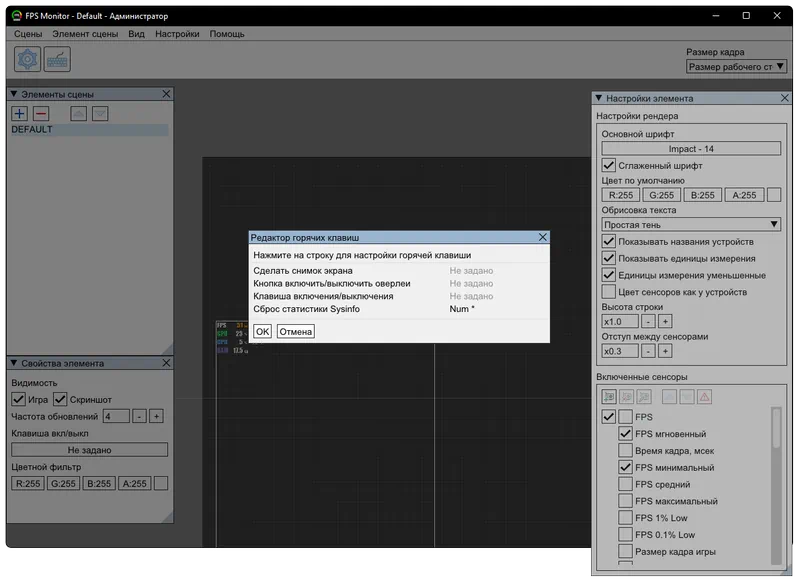Collapse the Свойства элемента panel triangle
This screenshot has width=800, height=581.
point(14,363)
